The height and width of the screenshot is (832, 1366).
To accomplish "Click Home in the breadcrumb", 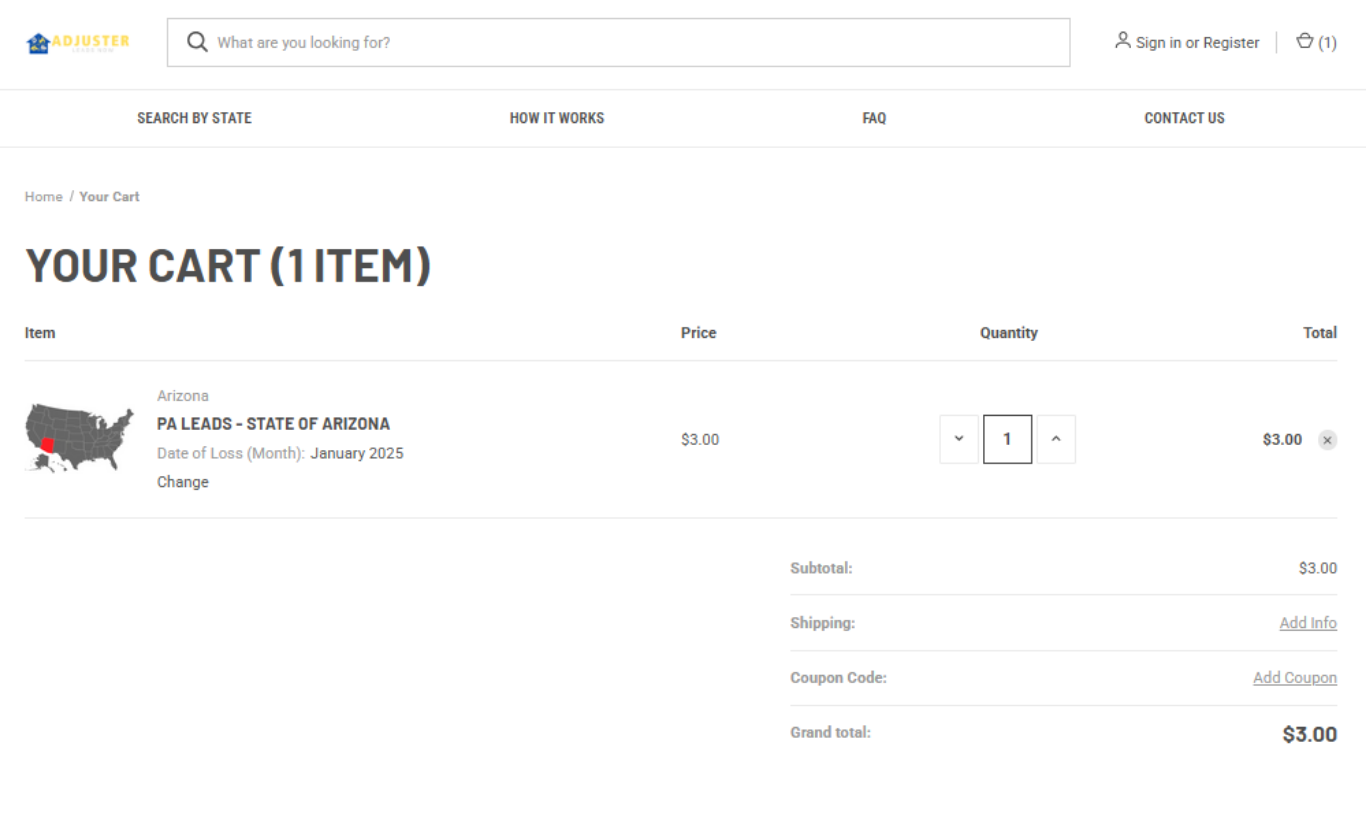I will pos(44,197).
